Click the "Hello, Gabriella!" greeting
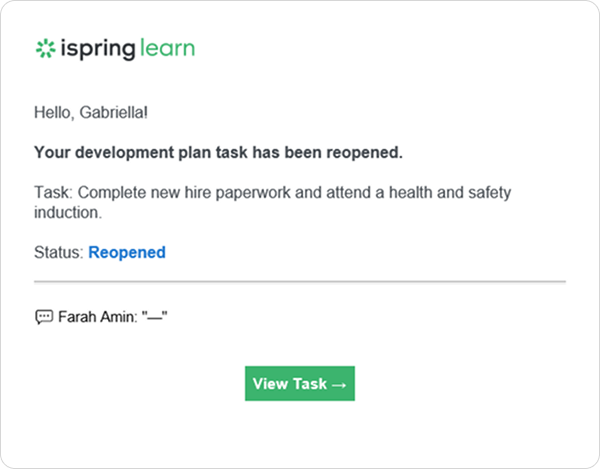This screenshot has height=469, width=600. (90, 113)
